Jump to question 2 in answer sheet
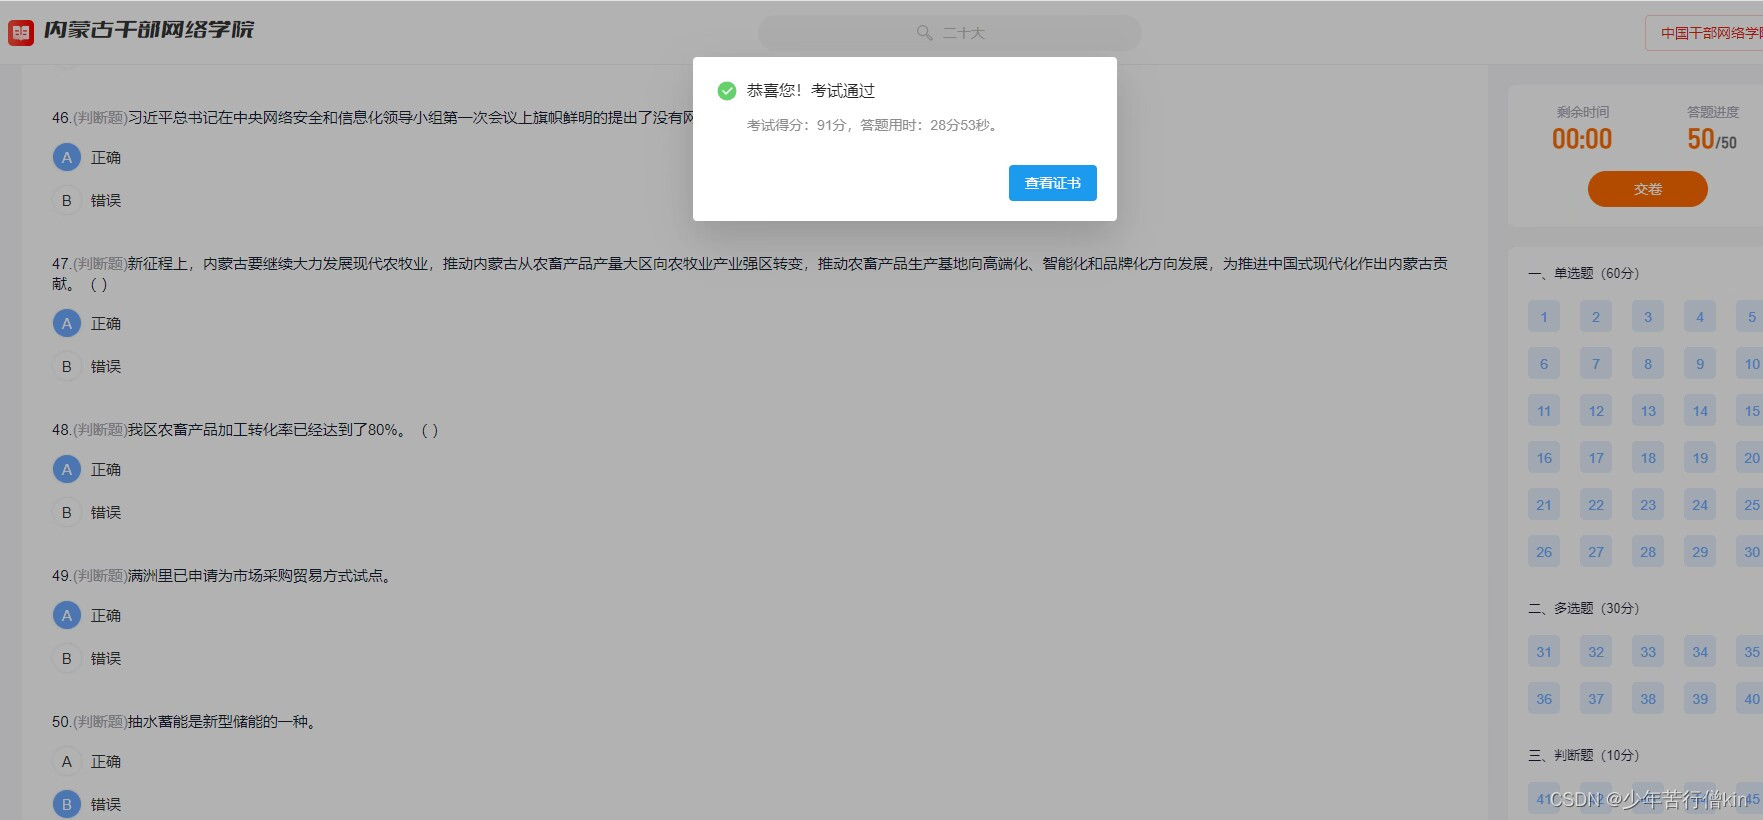Viewport: 1763px width, 820px height. pos(1596,317)
